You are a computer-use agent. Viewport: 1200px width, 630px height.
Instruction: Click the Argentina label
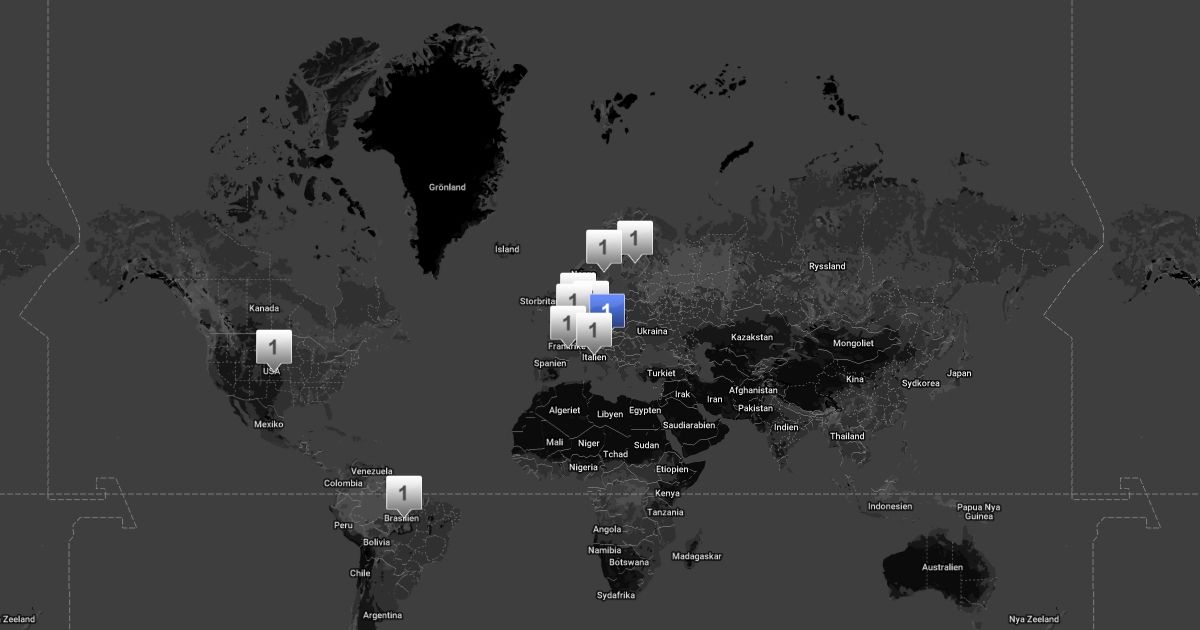382,615
